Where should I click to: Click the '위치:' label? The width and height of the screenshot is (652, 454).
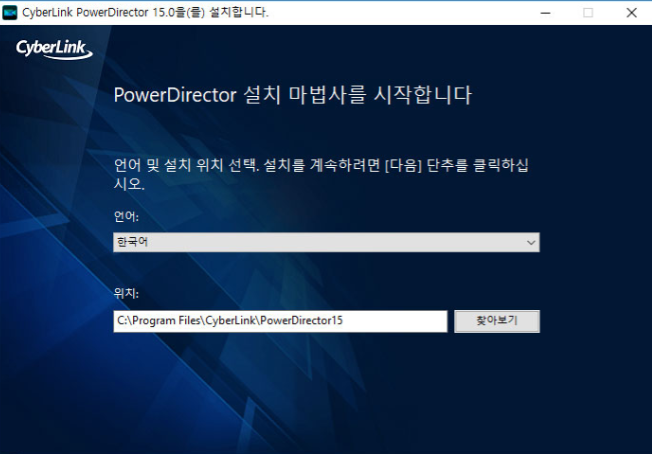126,294
